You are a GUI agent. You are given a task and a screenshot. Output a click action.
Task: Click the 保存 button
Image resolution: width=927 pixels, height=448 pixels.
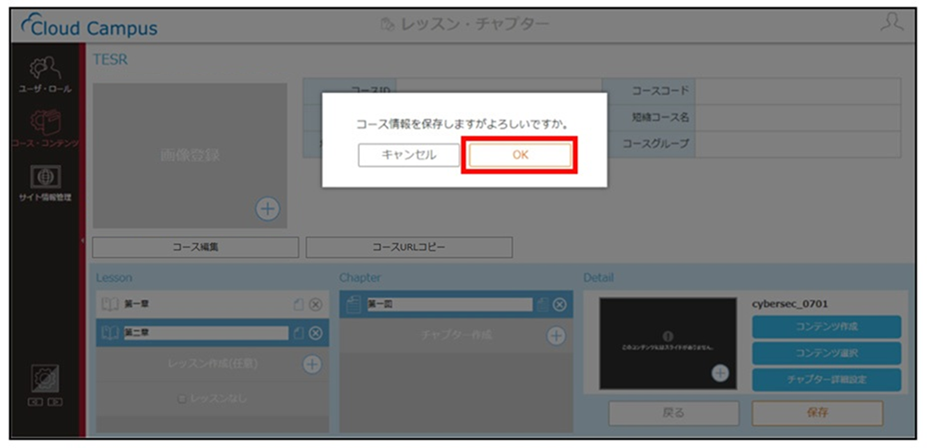(817, 413)
